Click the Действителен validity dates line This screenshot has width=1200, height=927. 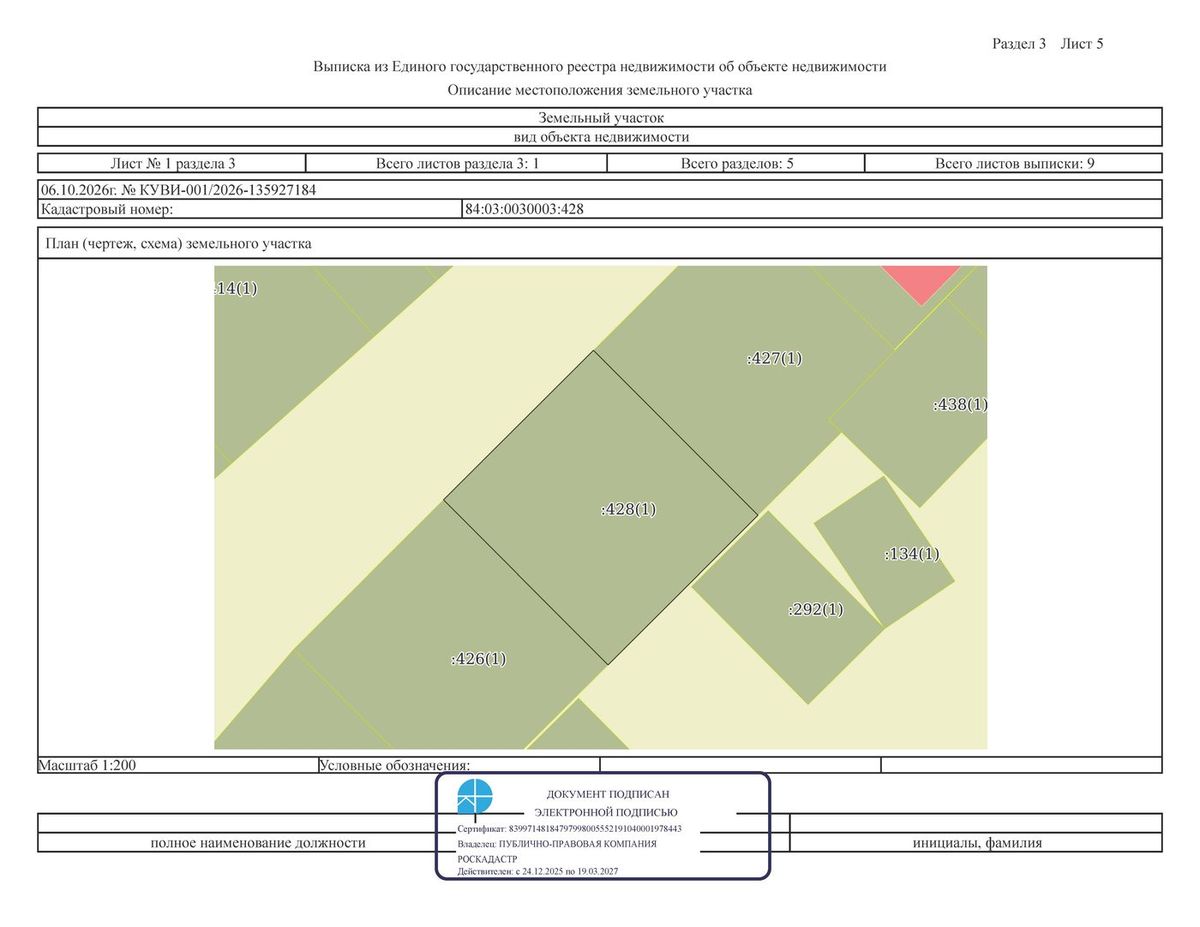[x=537, y=872]
